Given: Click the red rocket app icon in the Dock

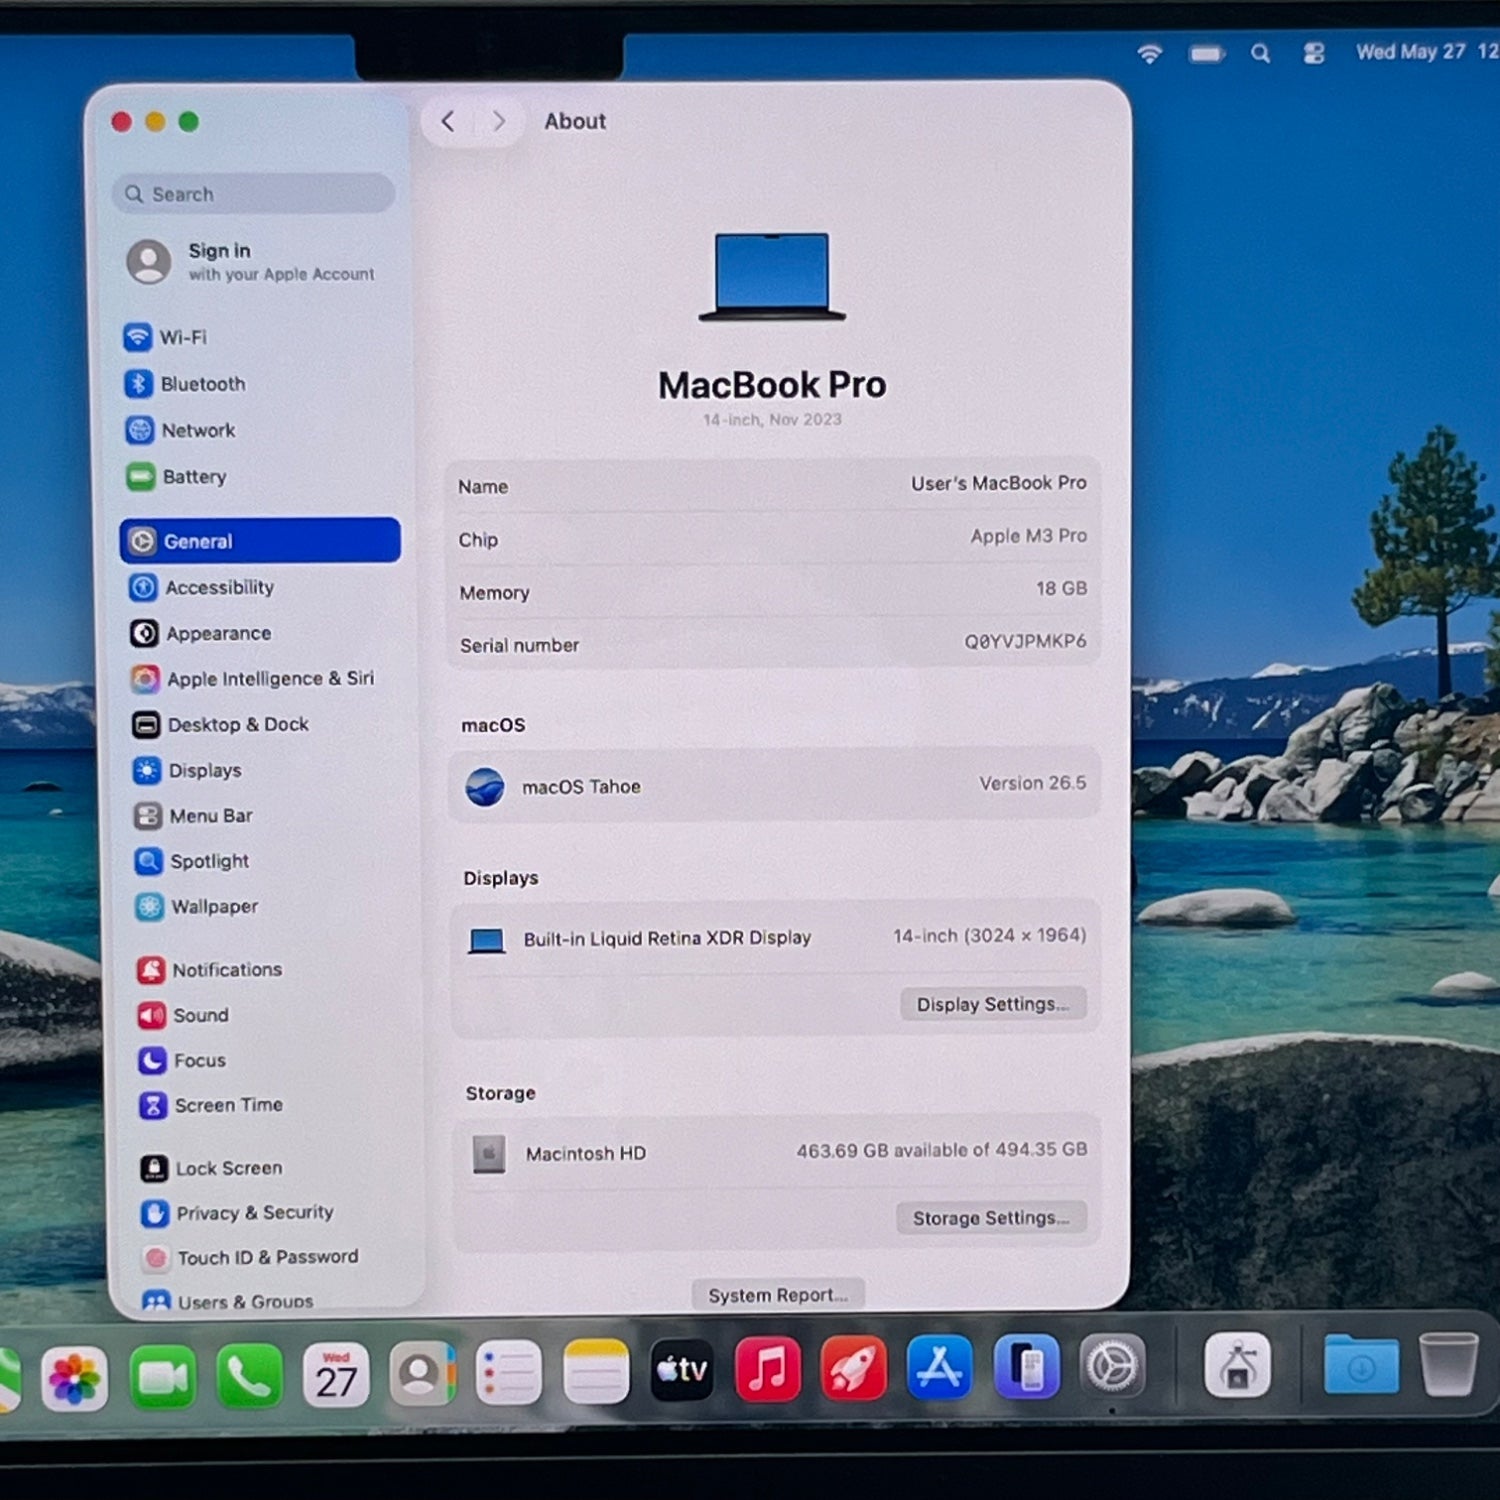Looking at the screenshot, I should pyautogui.click(x=853, y=1368).
